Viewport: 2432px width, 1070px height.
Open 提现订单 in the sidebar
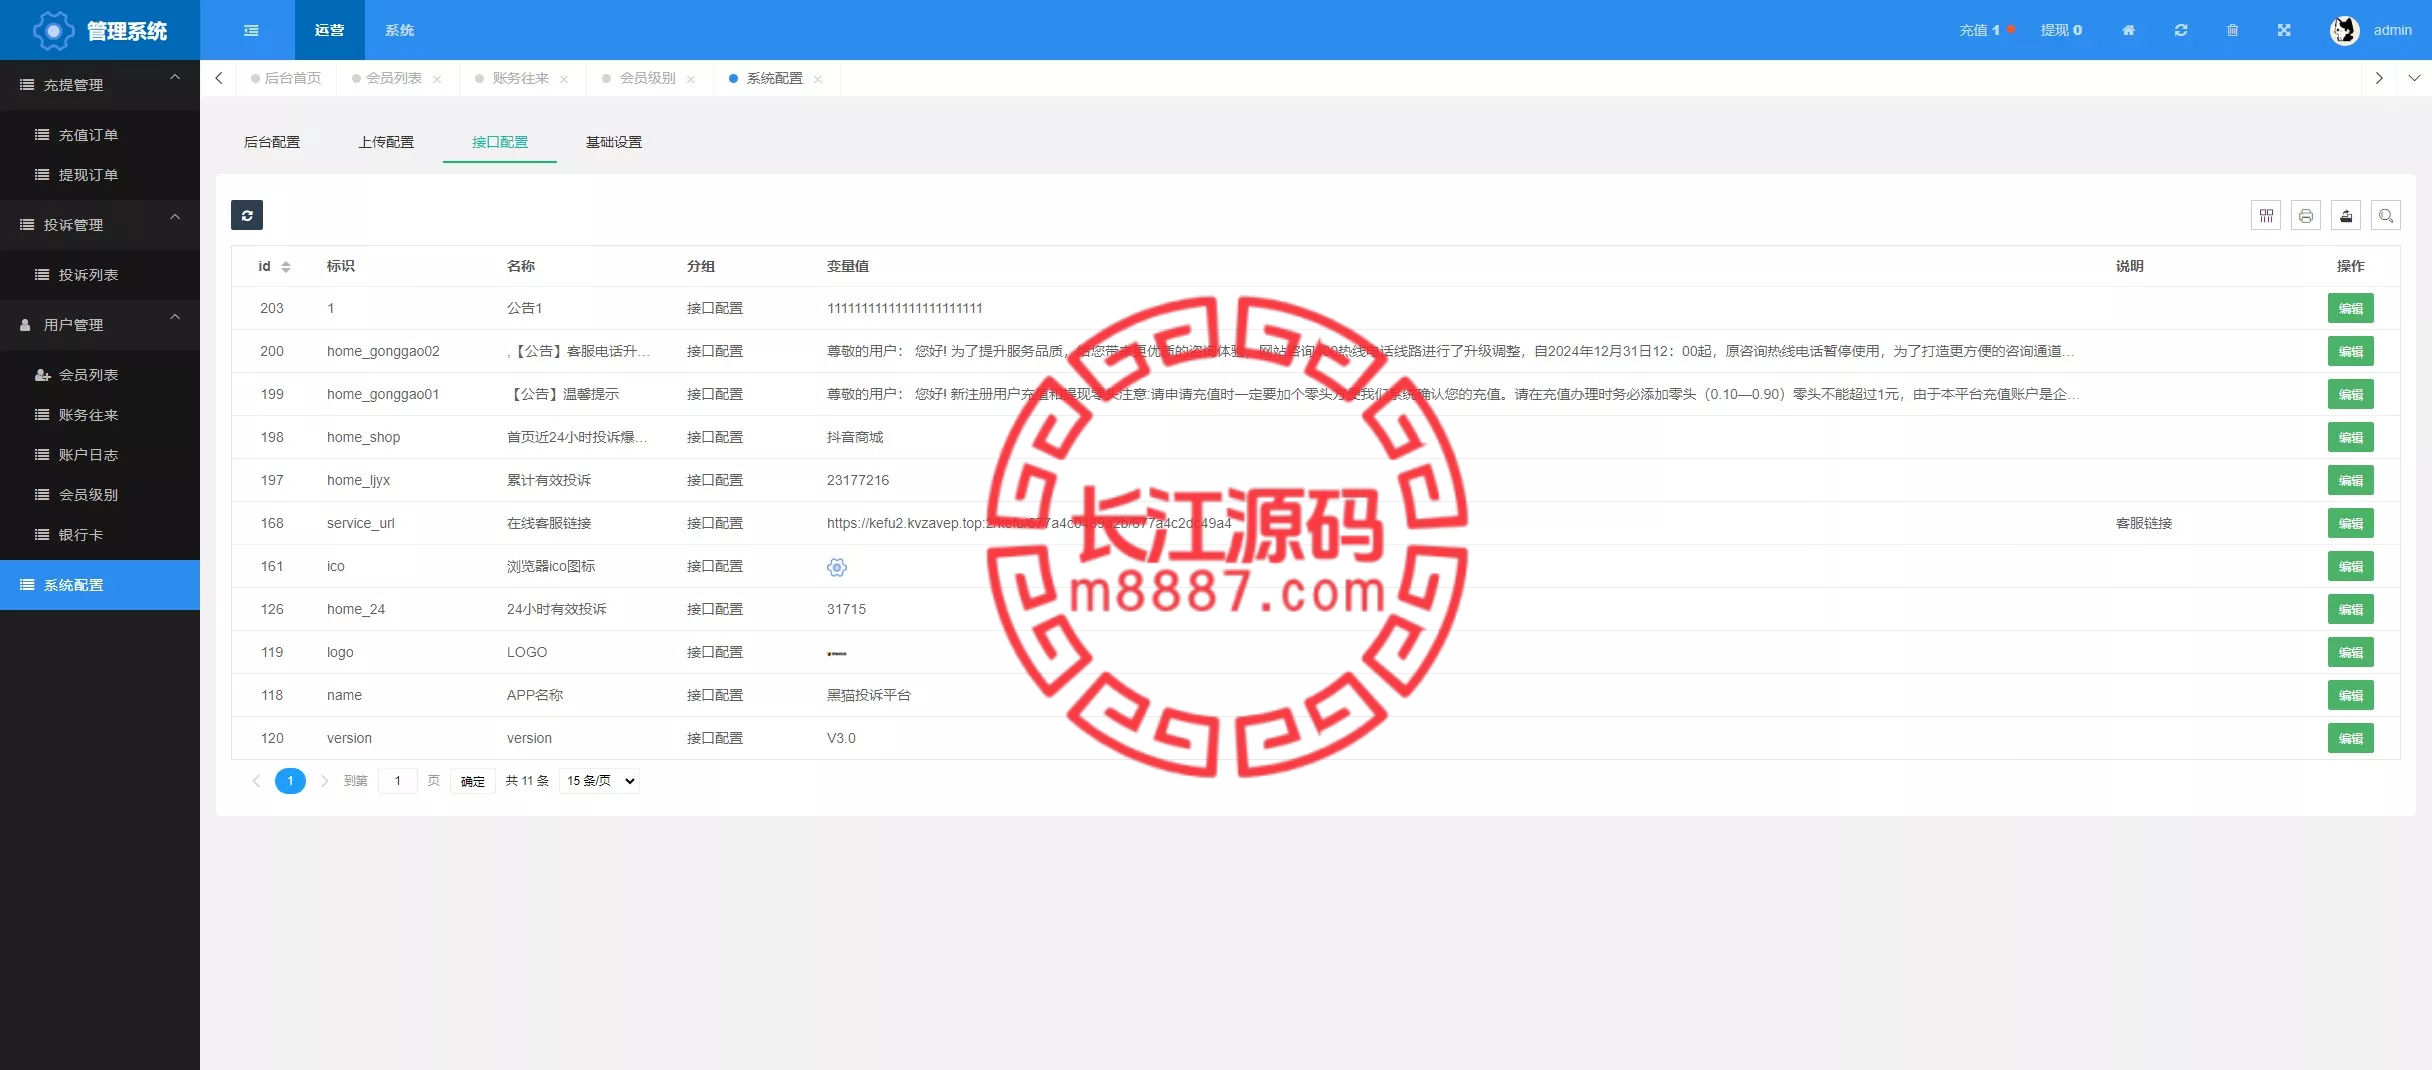[100, 175]
